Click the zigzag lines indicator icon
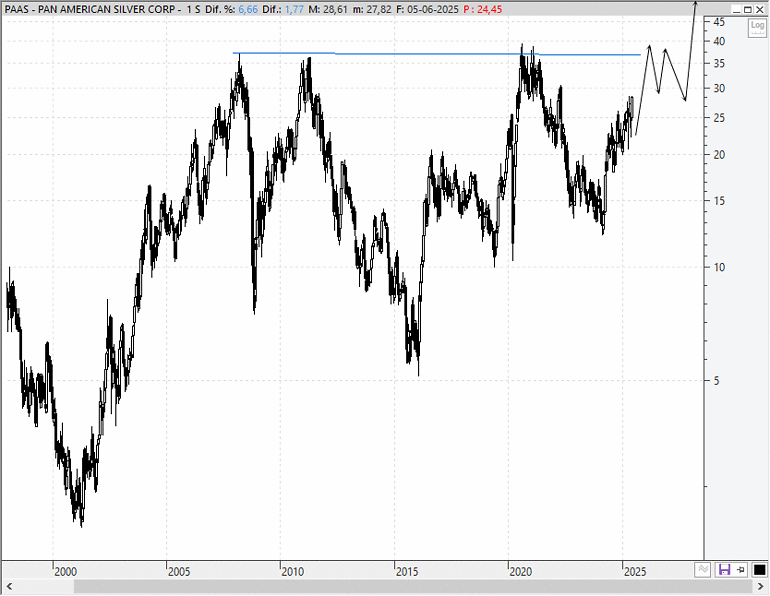 703,570
